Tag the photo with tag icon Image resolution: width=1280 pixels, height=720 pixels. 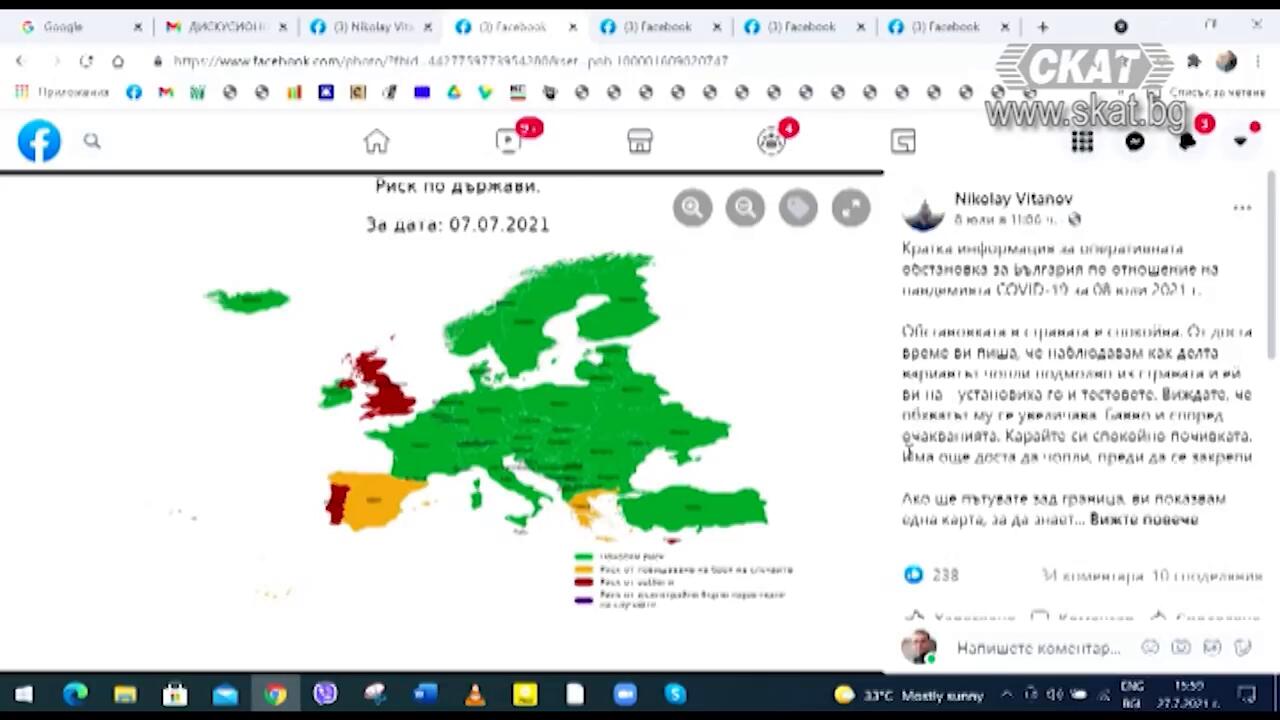coord(798,208)
